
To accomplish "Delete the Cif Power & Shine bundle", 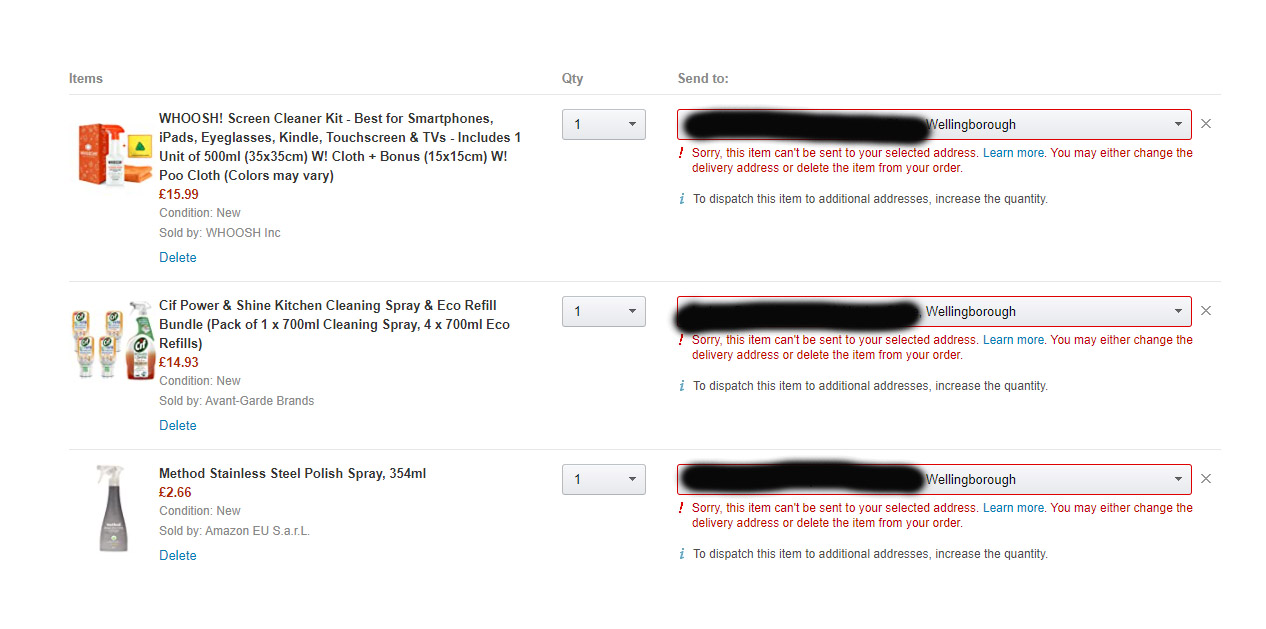I will coord(178,426).
